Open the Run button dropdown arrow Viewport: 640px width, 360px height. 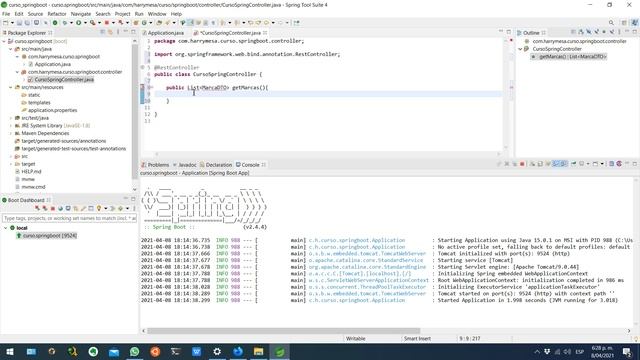[x=85, y=23]
